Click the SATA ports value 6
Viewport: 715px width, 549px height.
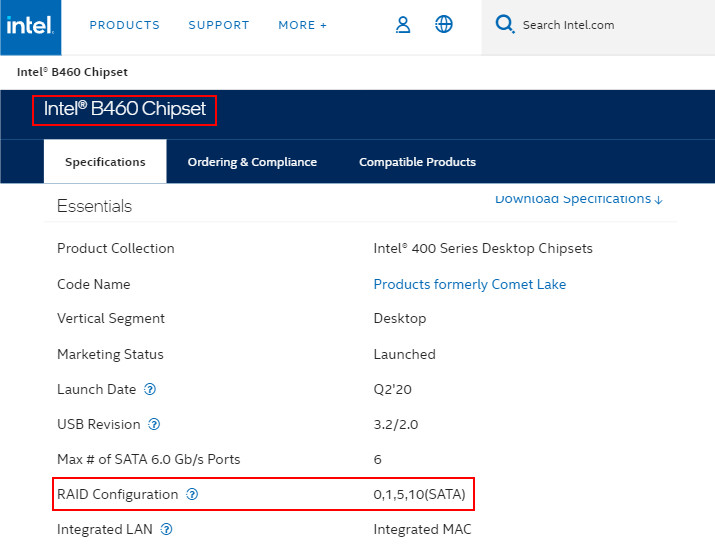[x=378, y=460]
